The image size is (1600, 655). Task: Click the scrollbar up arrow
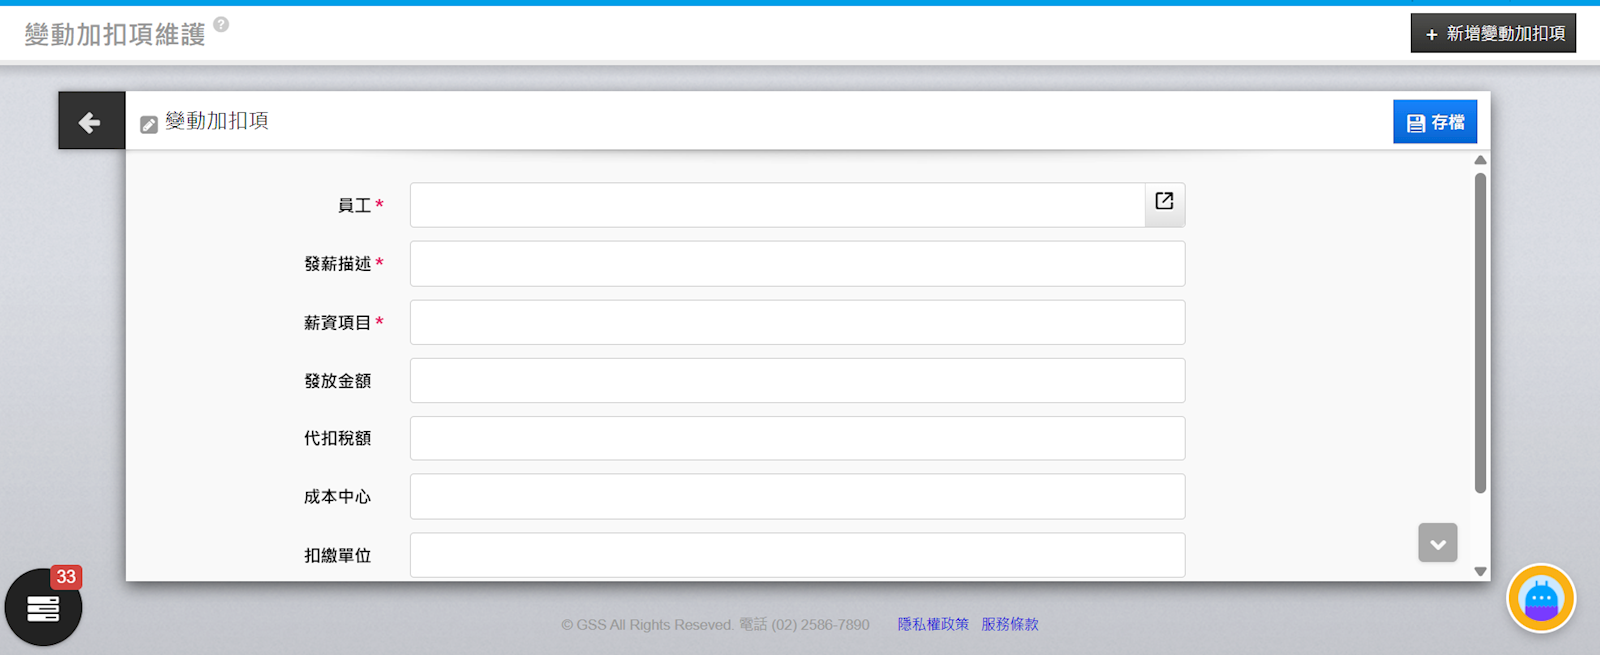pos(1480,160)
